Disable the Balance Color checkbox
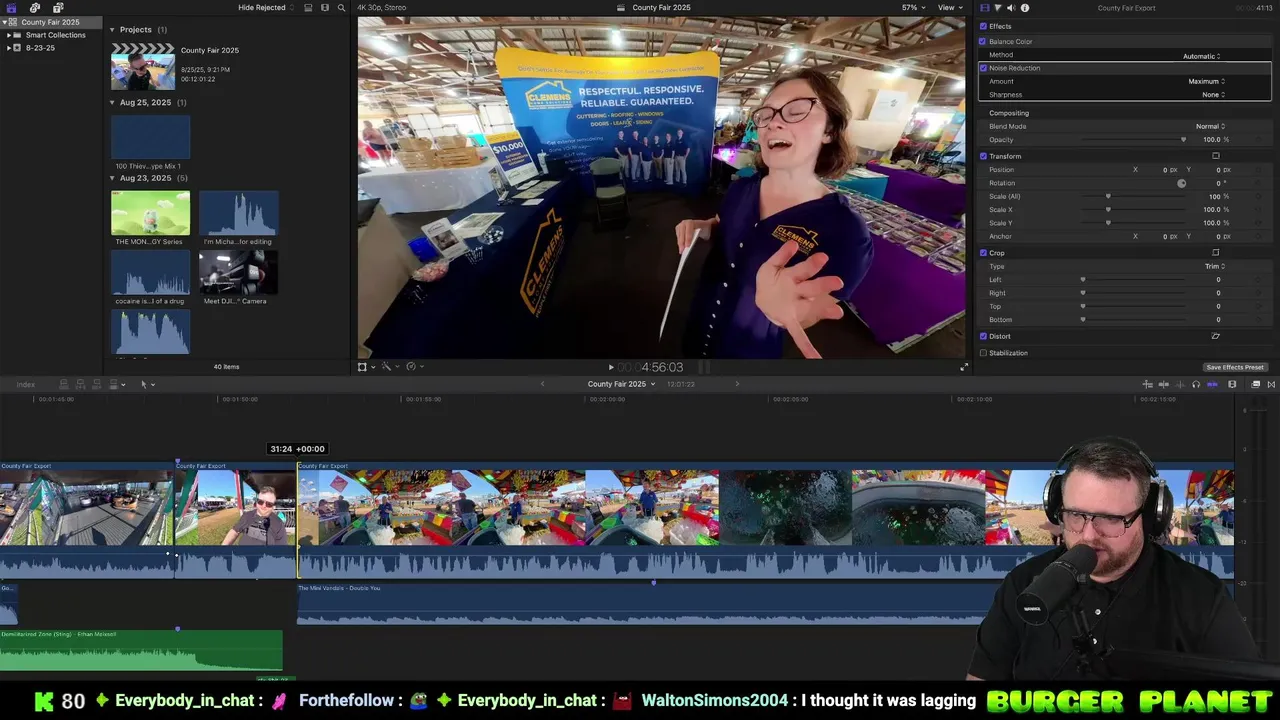 coord(983,41)
